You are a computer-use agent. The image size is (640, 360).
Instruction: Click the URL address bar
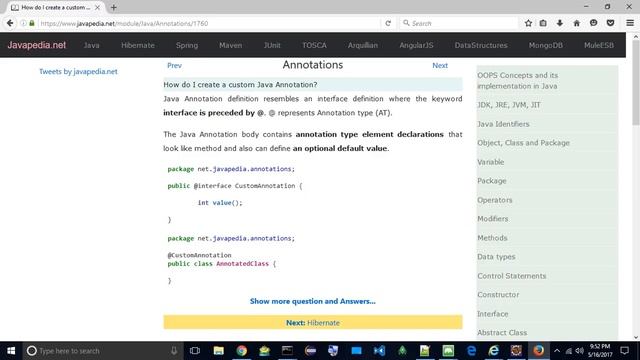click(208, 23)
